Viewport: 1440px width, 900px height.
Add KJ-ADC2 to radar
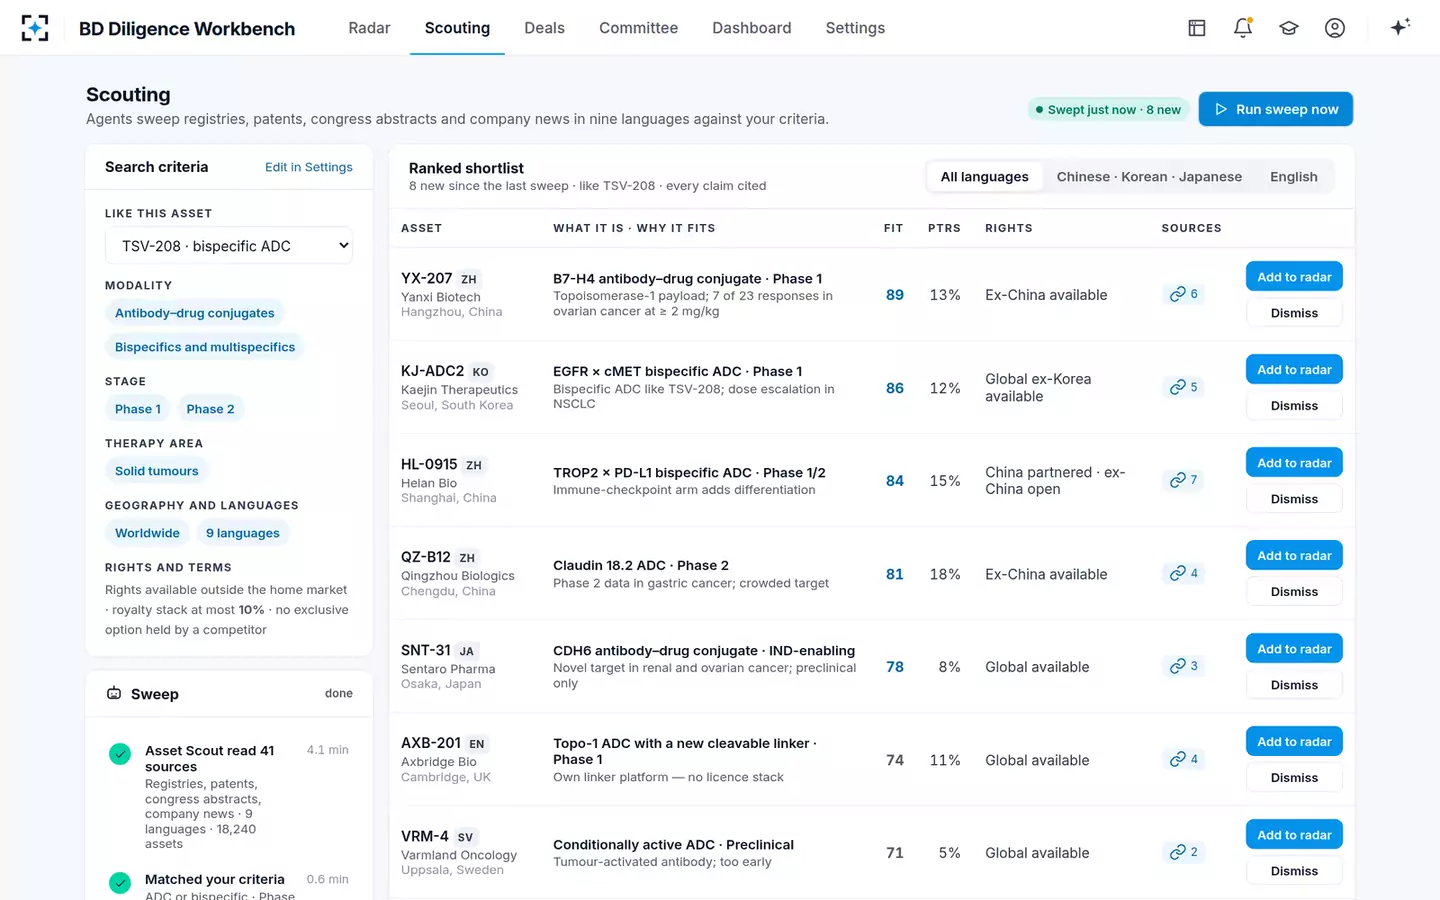click(x=1294, y=370)
